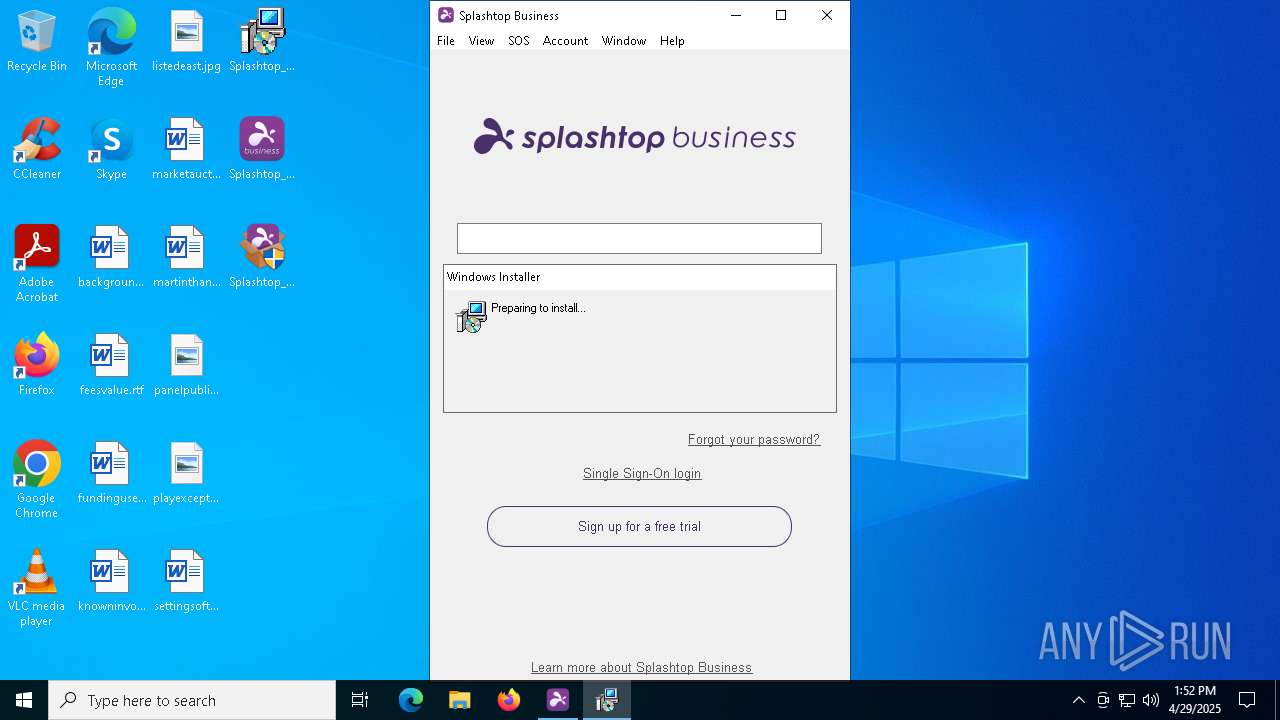Select the Splashtop installer icon in top row
This screenshot has height=720, width=1280.
coord(262,42)
